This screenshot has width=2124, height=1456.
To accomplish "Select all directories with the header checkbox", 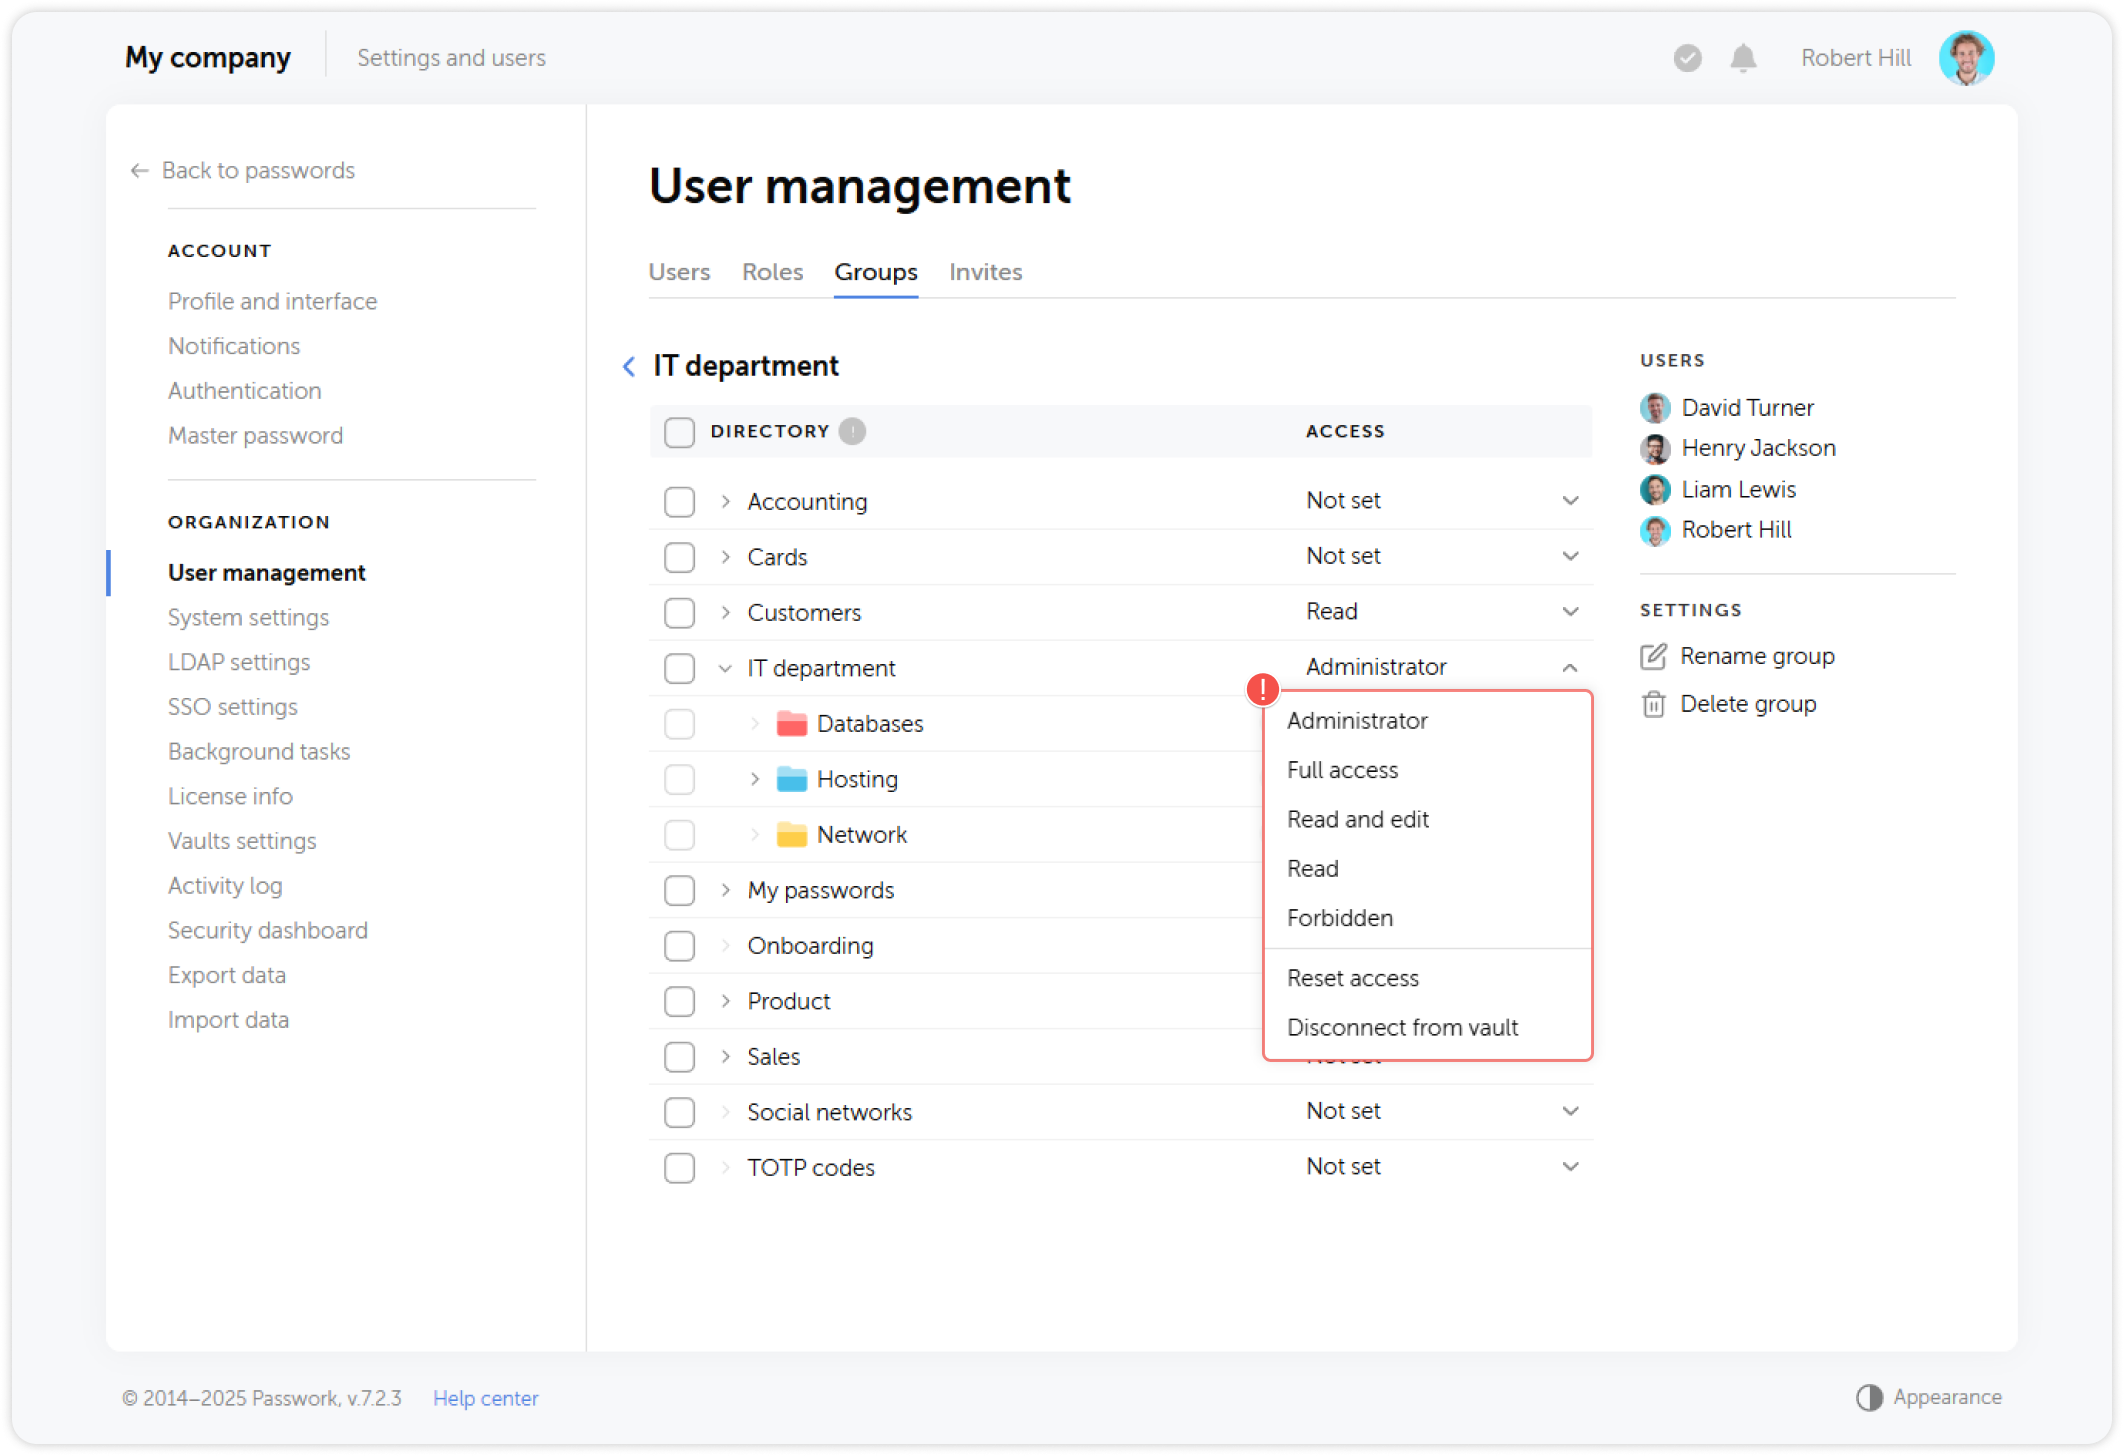I will click(x=679, y=431).
